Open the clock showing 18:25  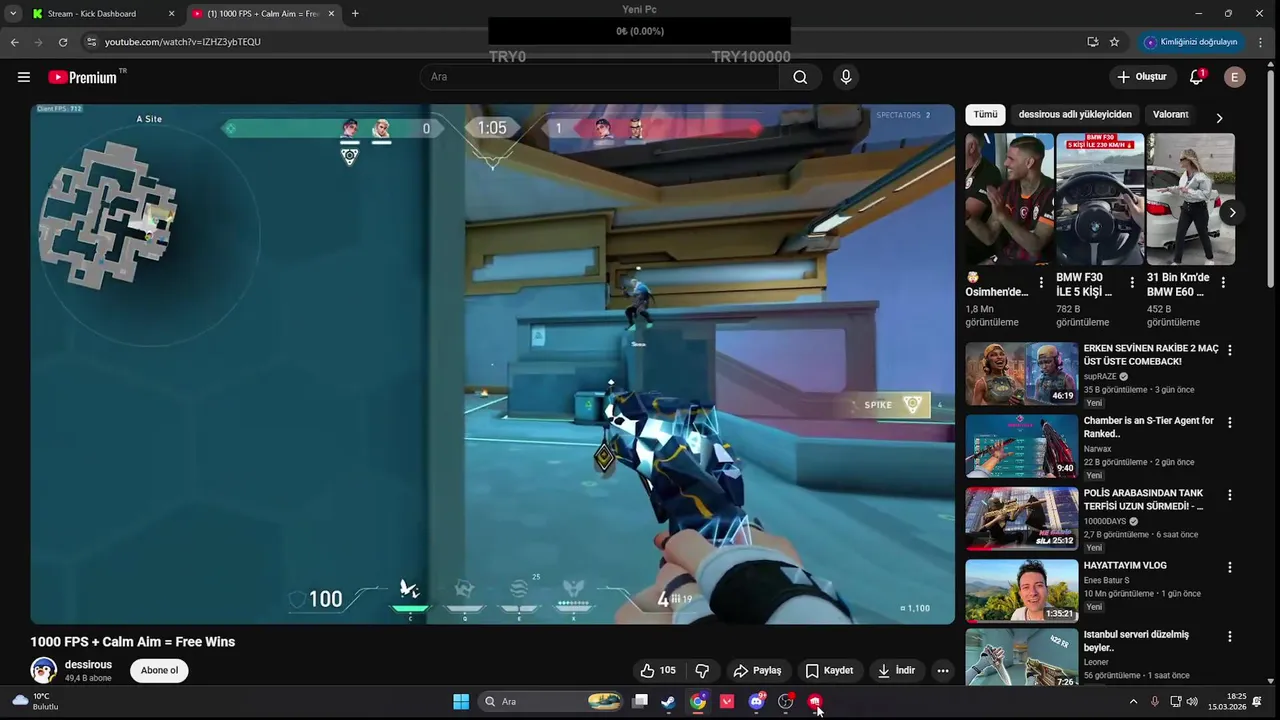tap(1228, 701)
